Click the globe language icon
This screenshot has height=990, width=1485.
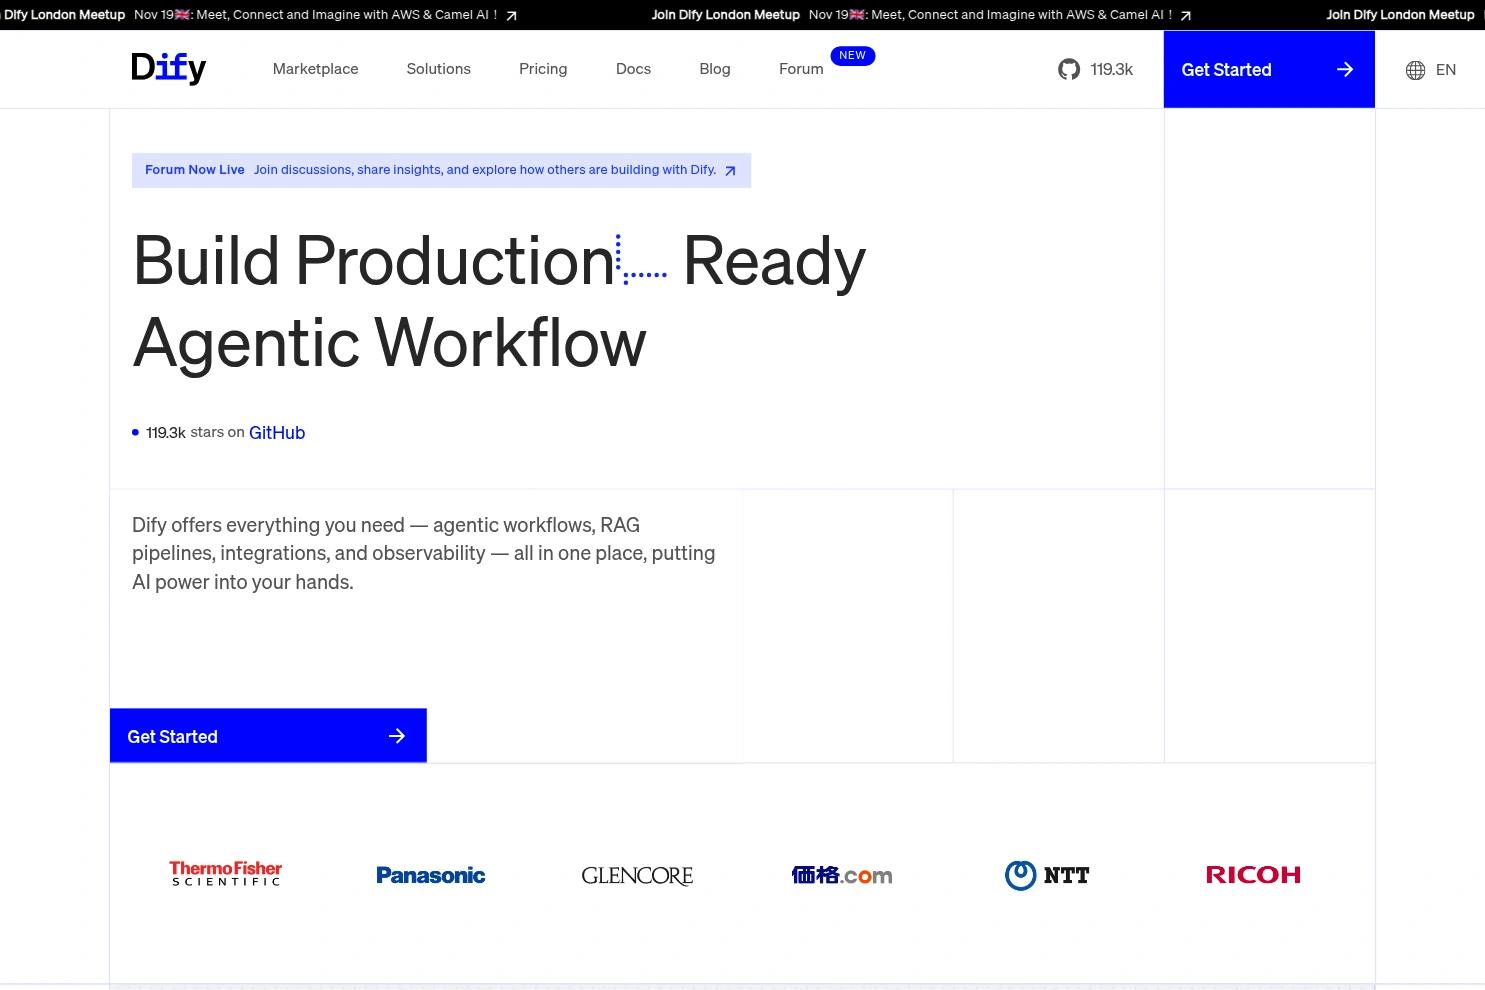(1415, 70)
